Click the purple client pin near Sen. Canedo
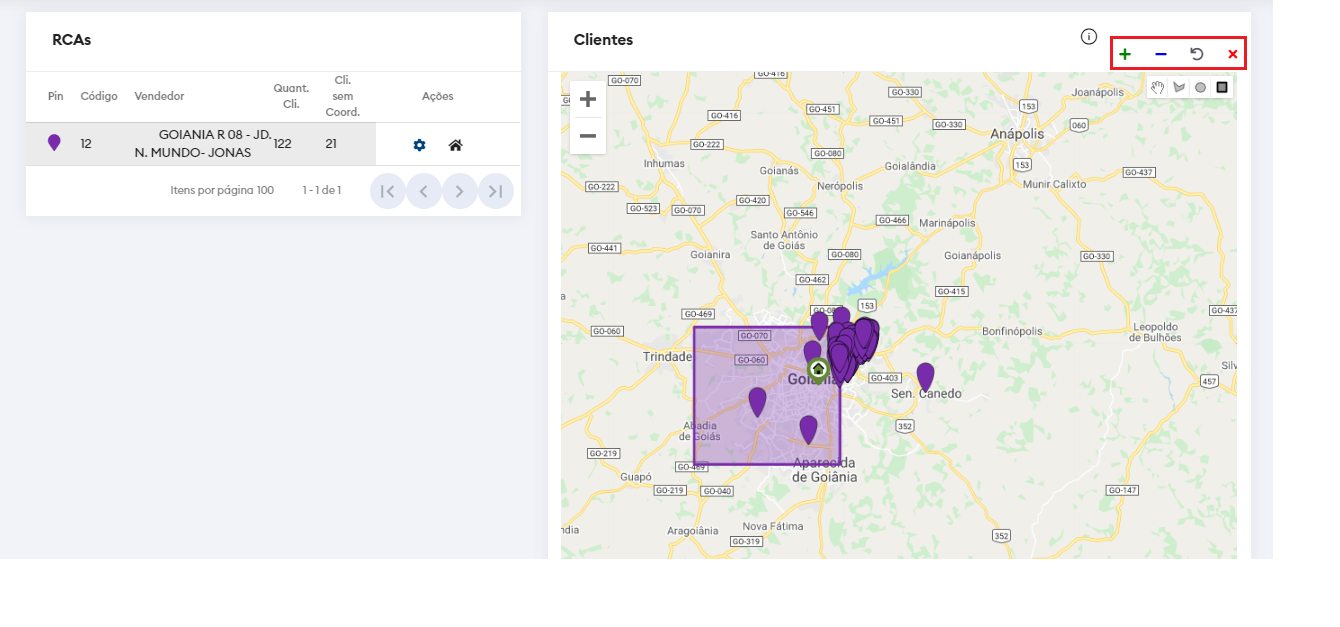Image resolution: width=1340 pixels, height=627 pixels. 925,376
